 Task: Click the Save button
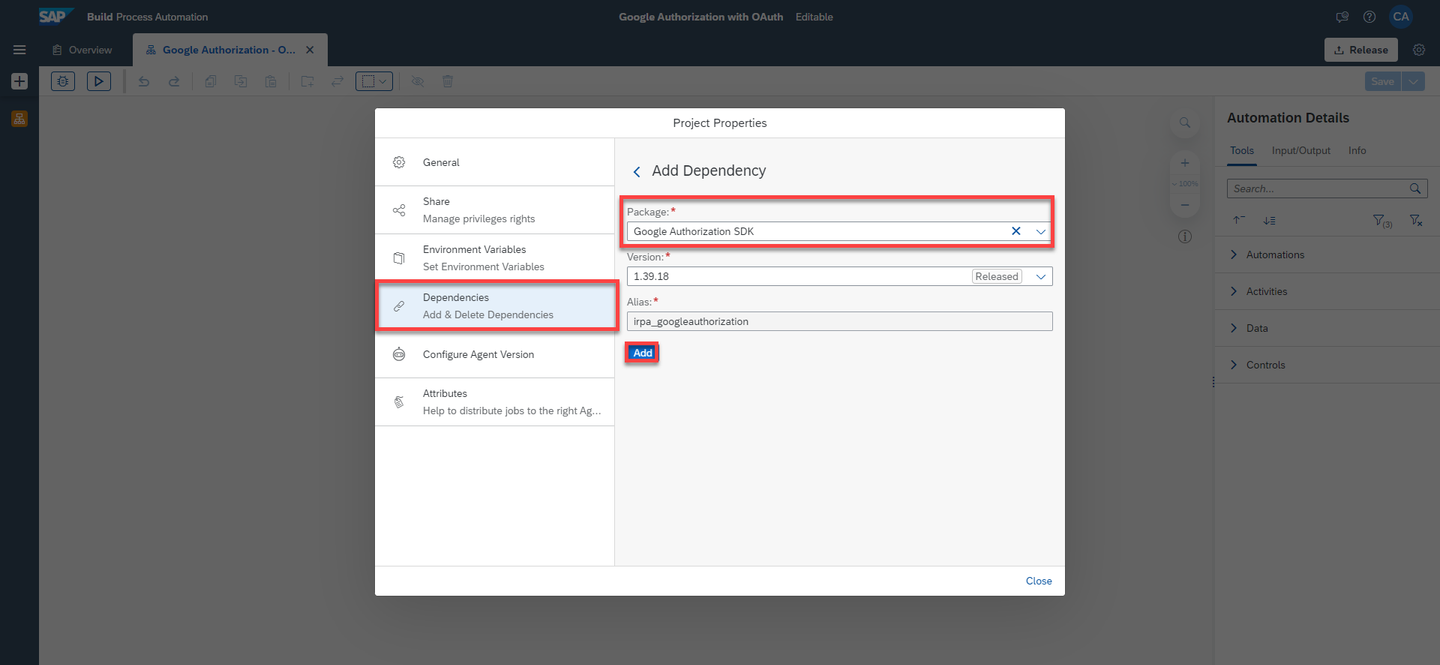pos(1382,82)
